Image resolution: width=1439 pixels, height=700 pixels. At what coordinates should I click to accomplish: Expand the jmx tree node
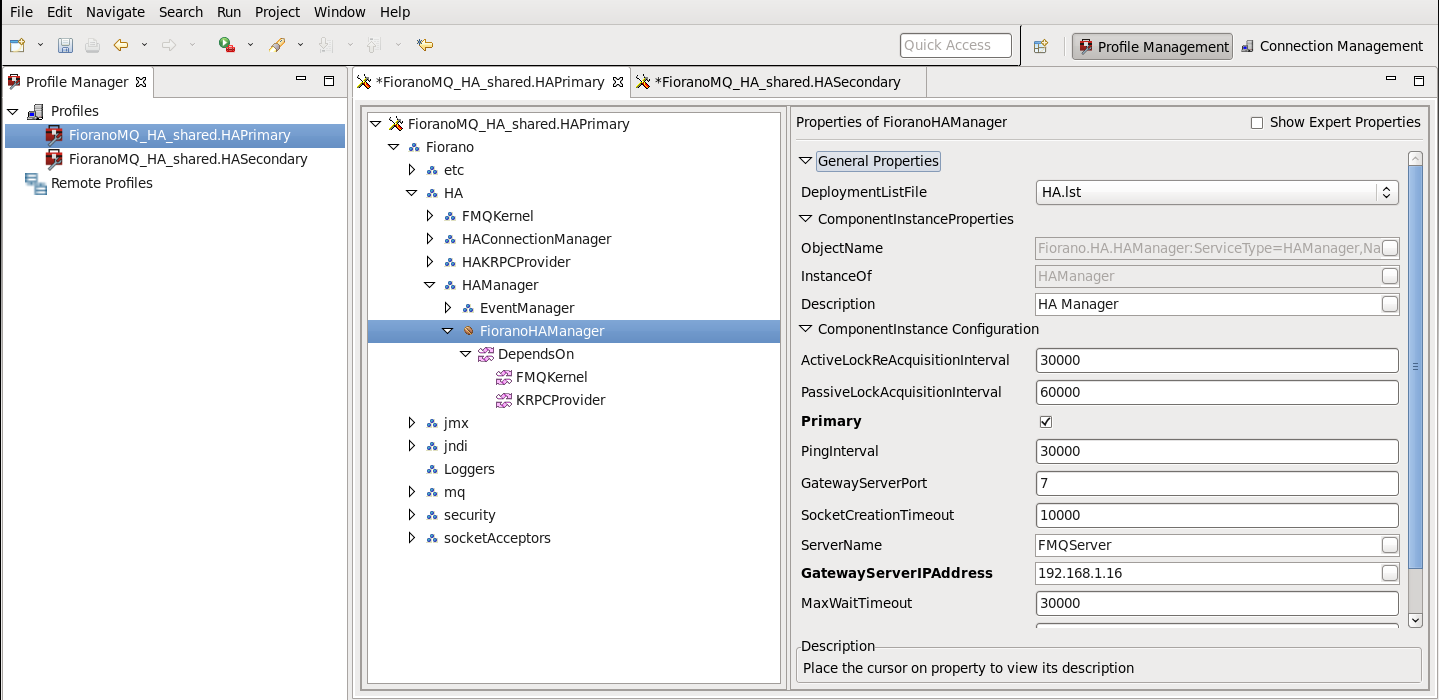click(x=412, y=423)
